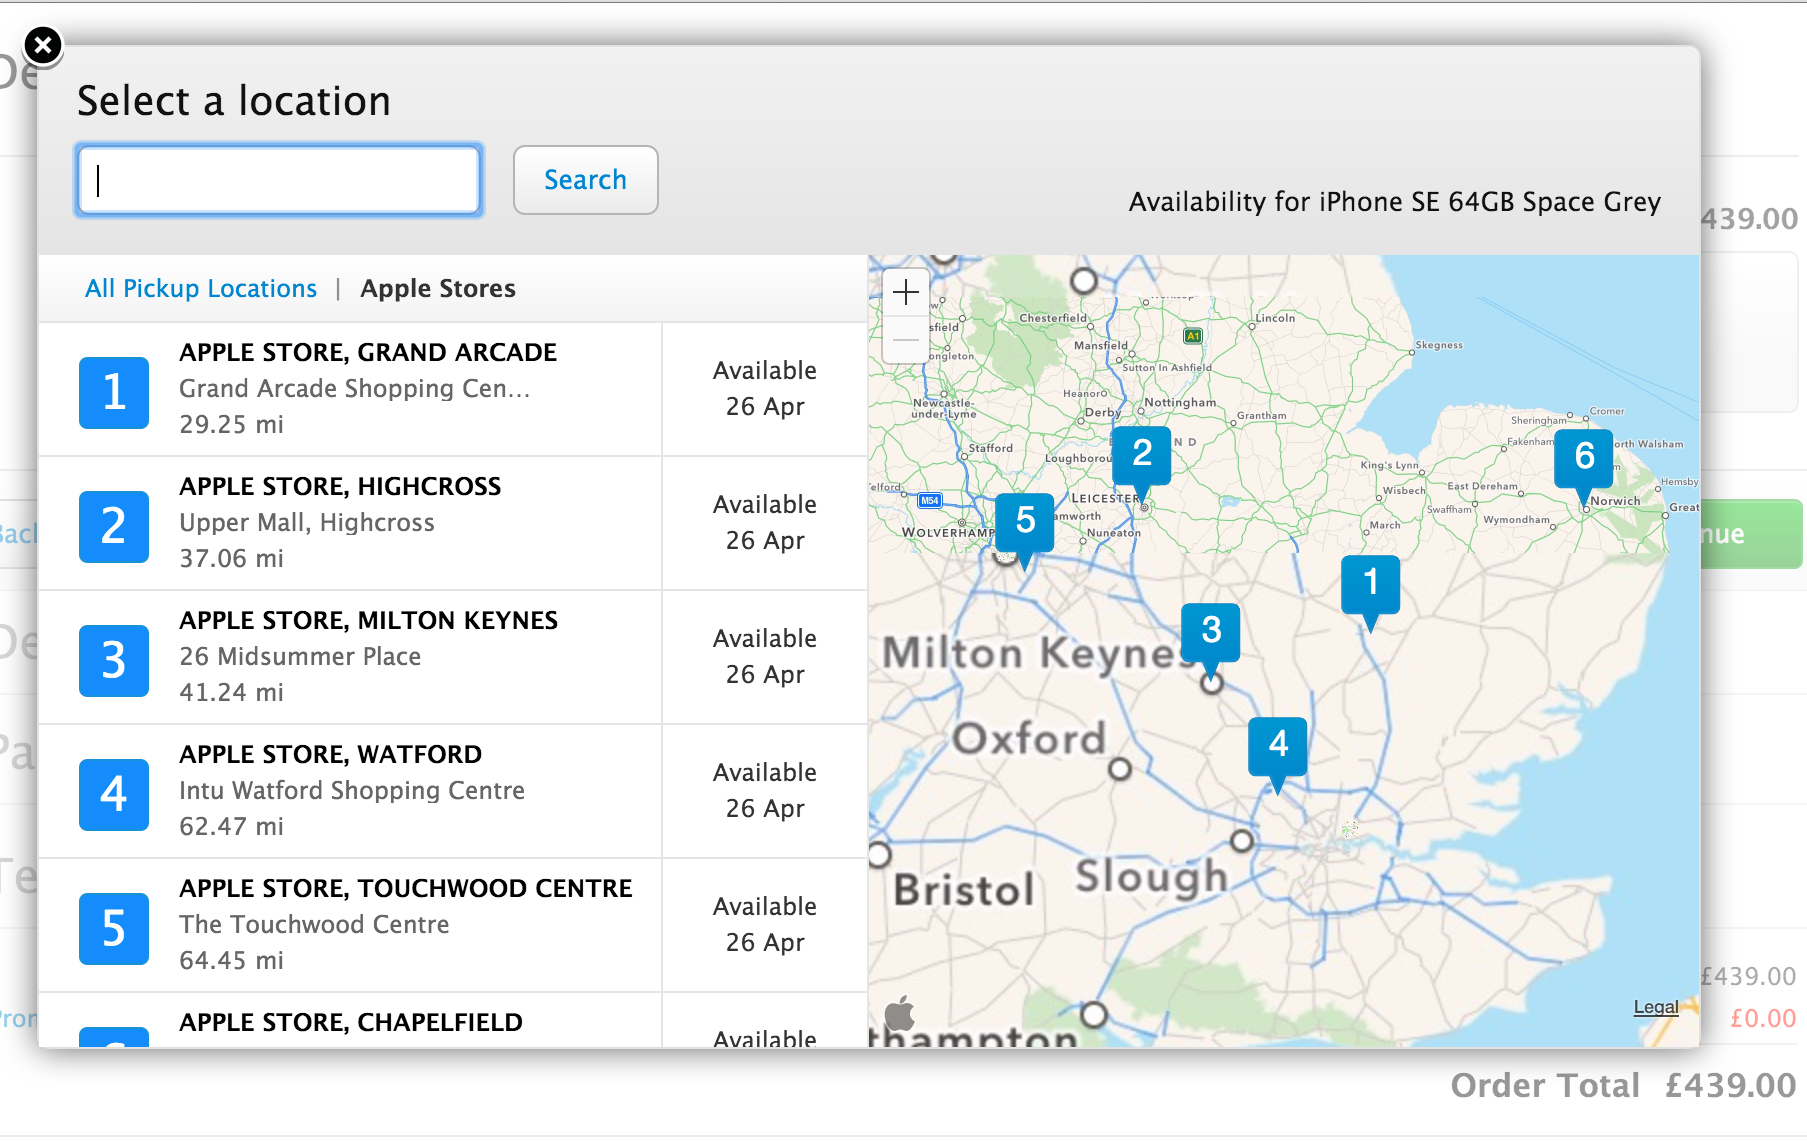This screenshot has width=1807, height=1141.
Task: Click the Apple logo on the map
Action: coord(900,1013)
